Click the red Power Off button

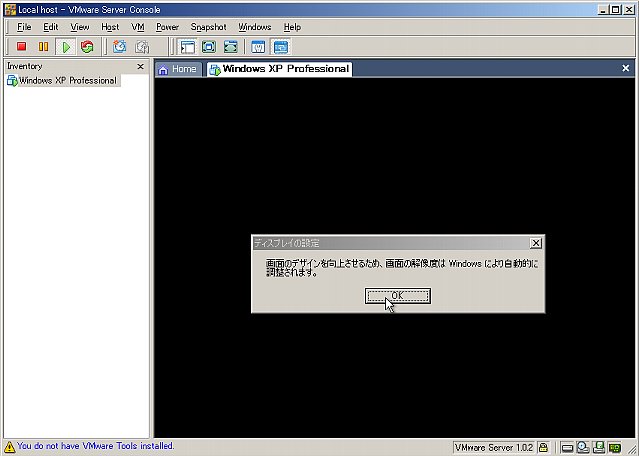[21, 46]
